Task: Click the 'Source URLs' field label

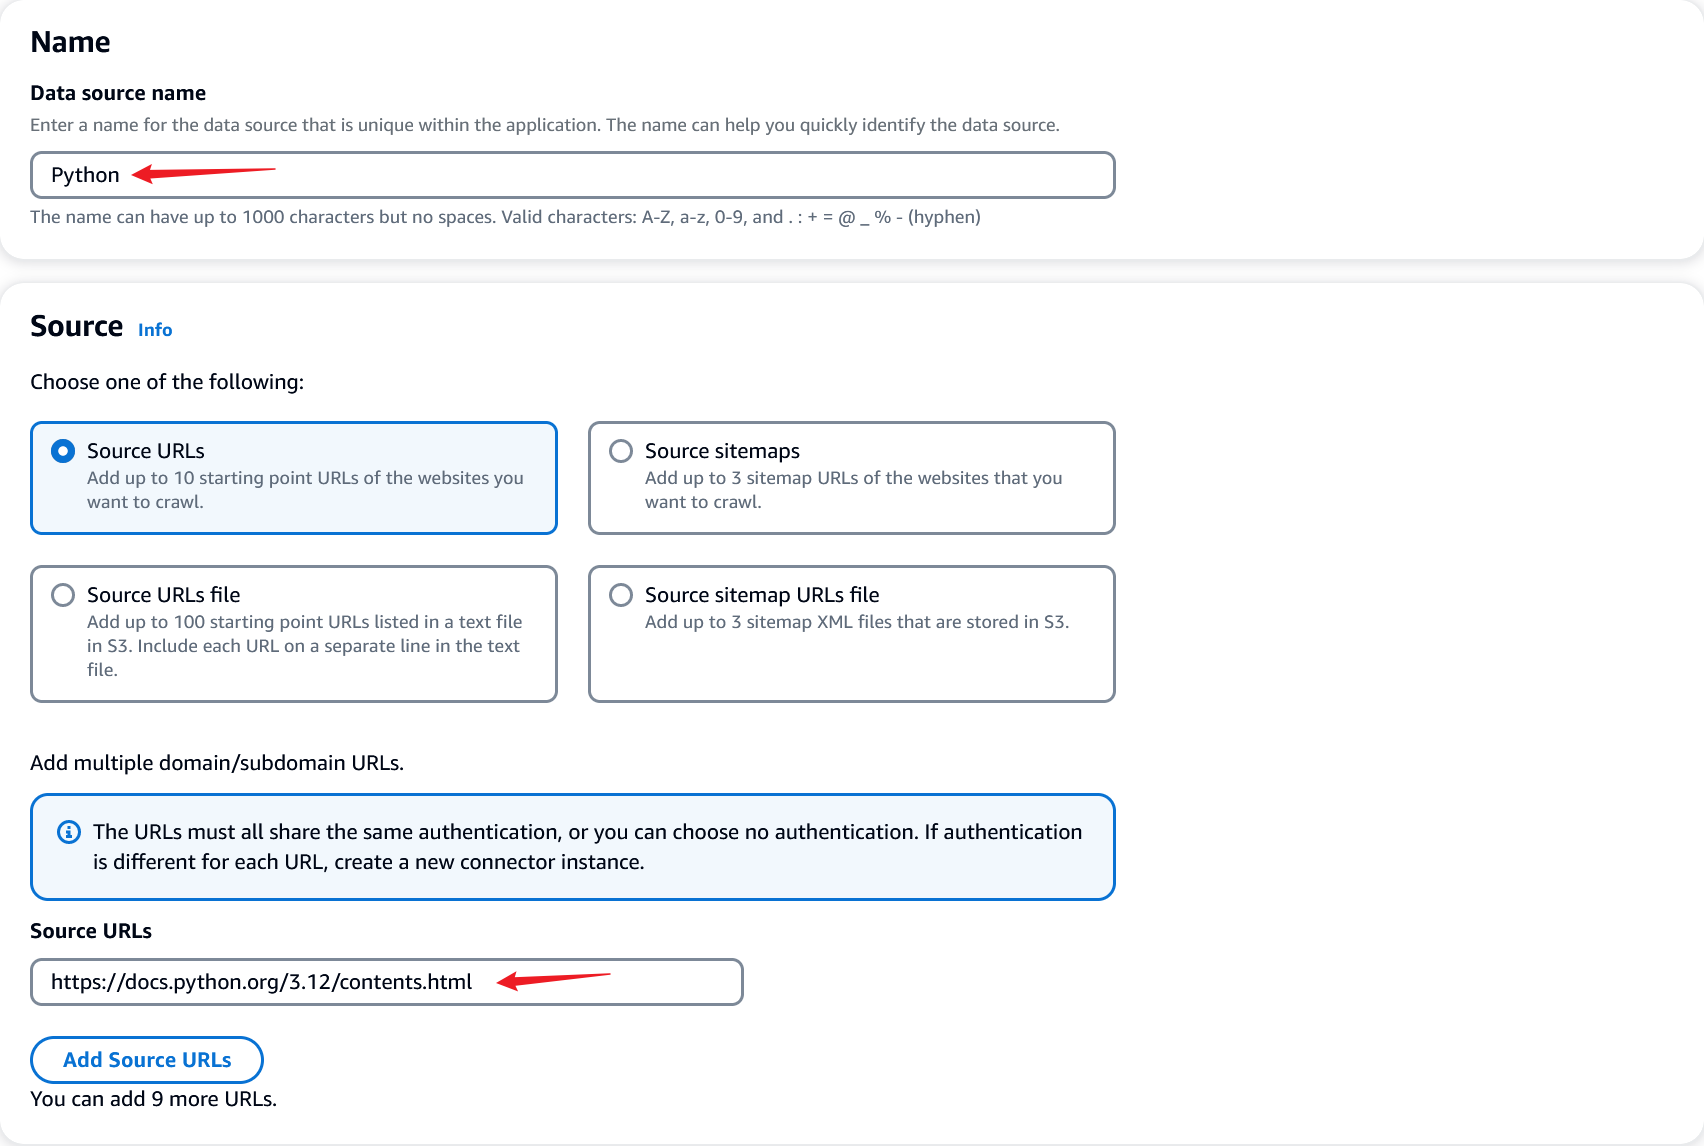Action: 91,931
